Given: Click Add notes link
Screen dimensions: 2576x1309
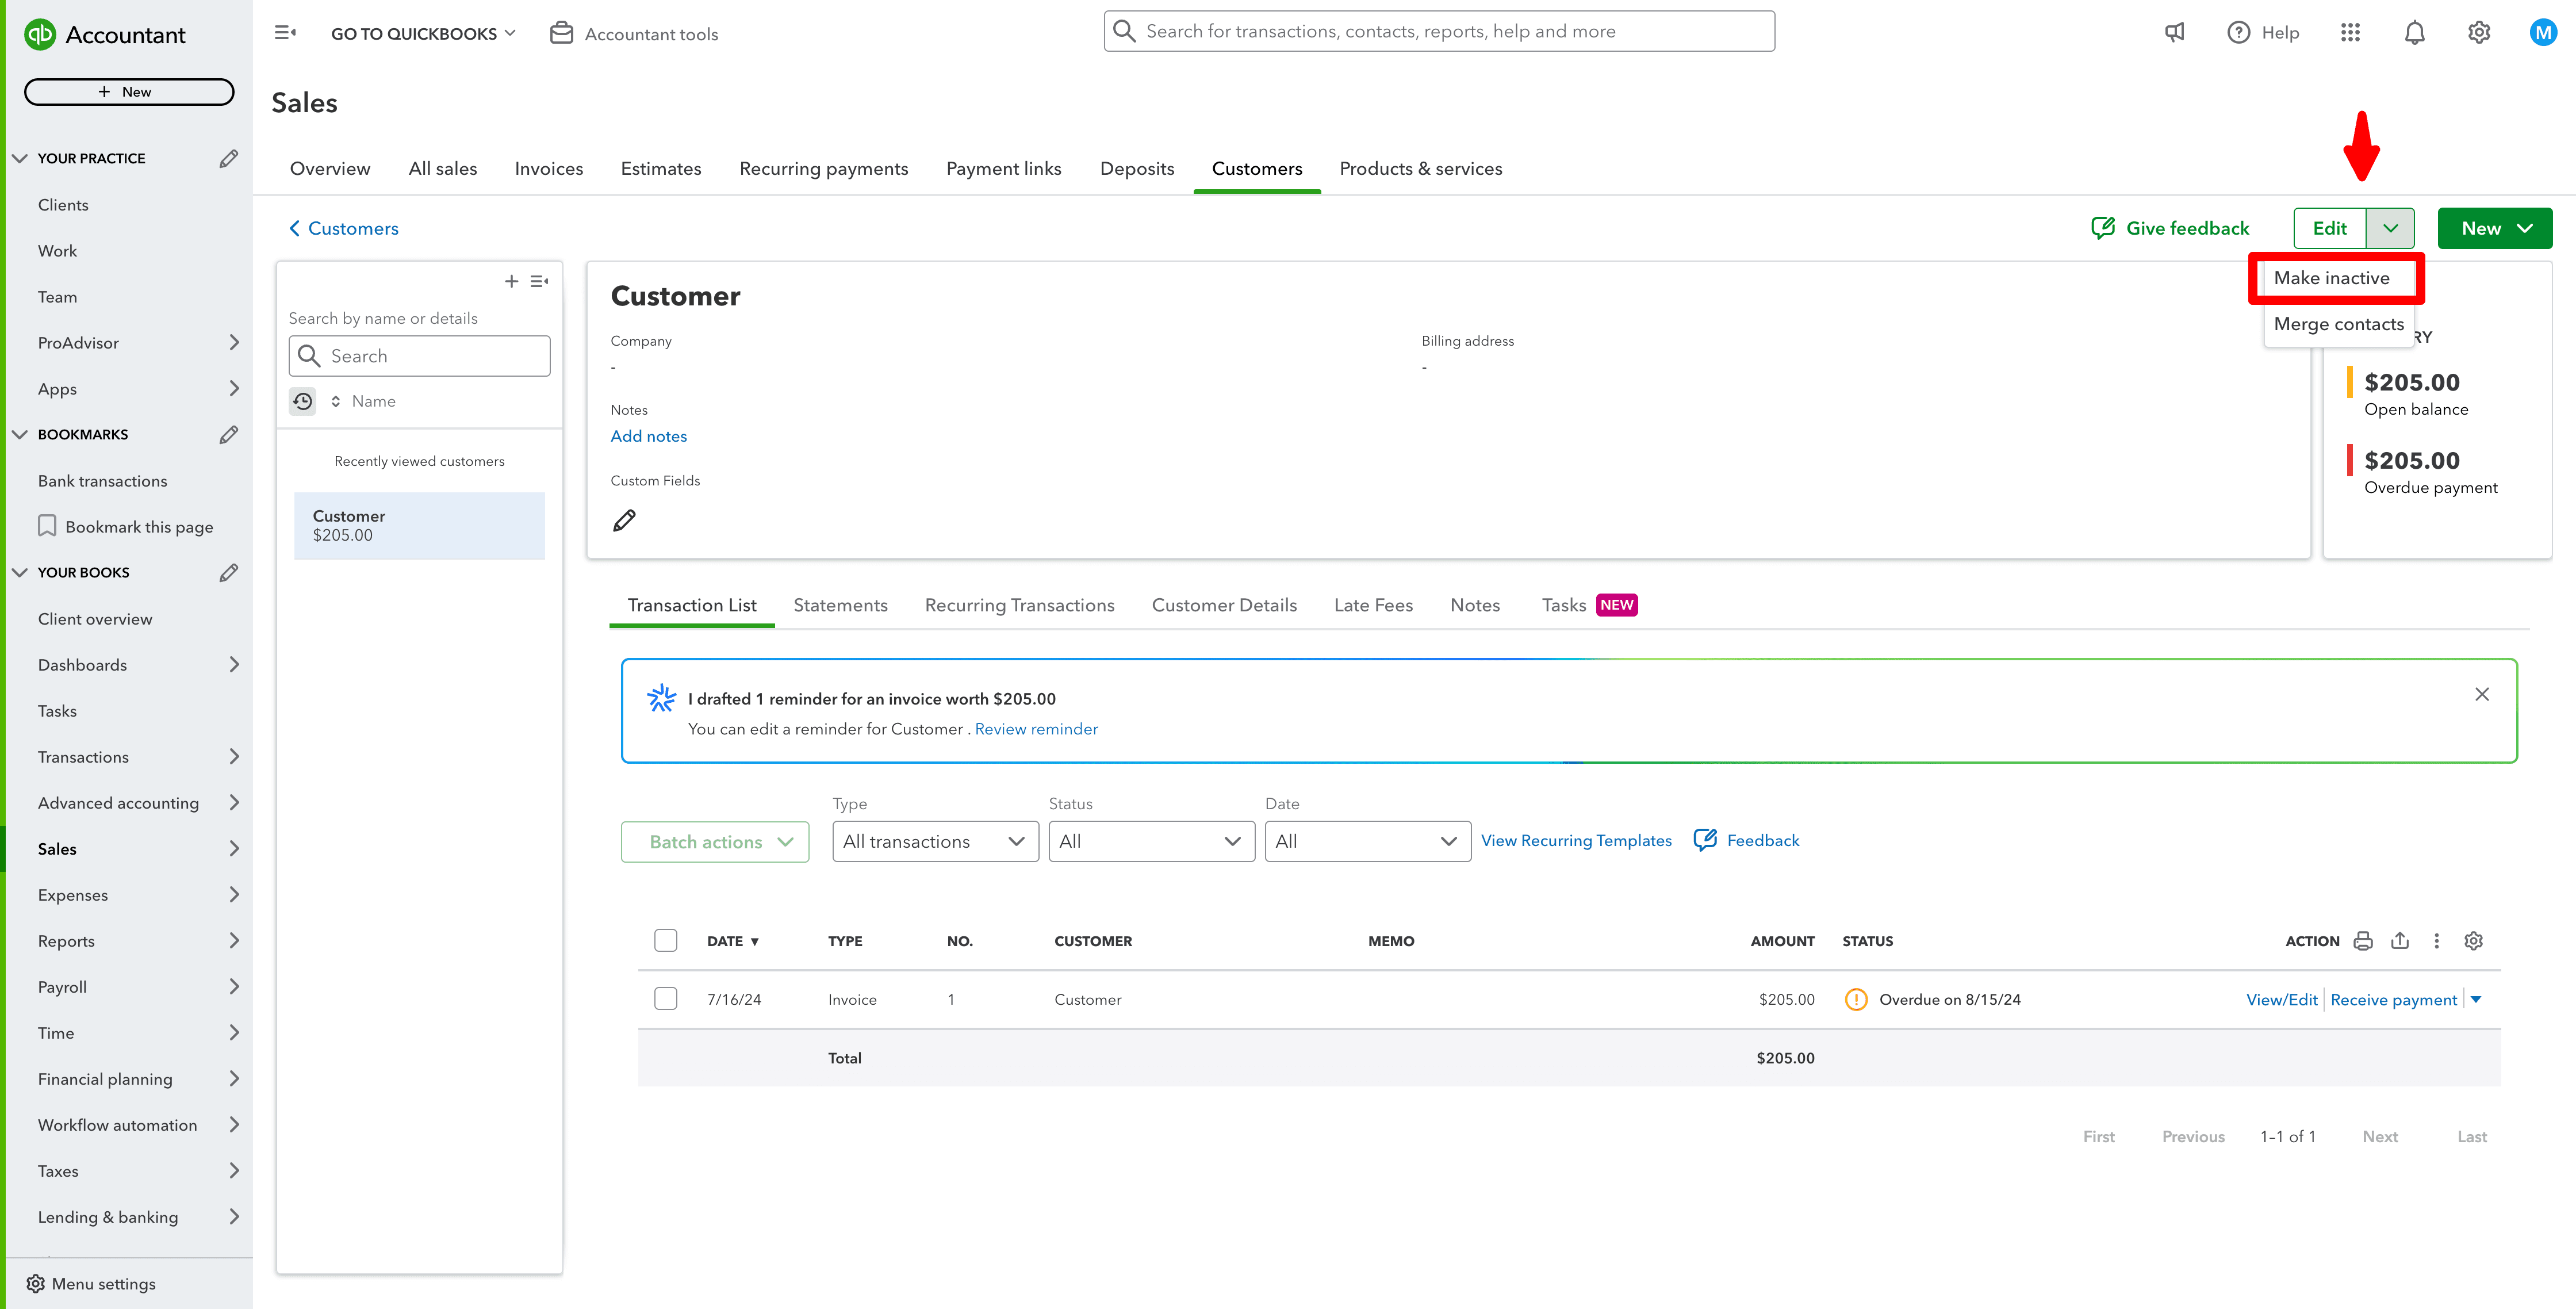Looking at the screenshot, I should [648, 436].
